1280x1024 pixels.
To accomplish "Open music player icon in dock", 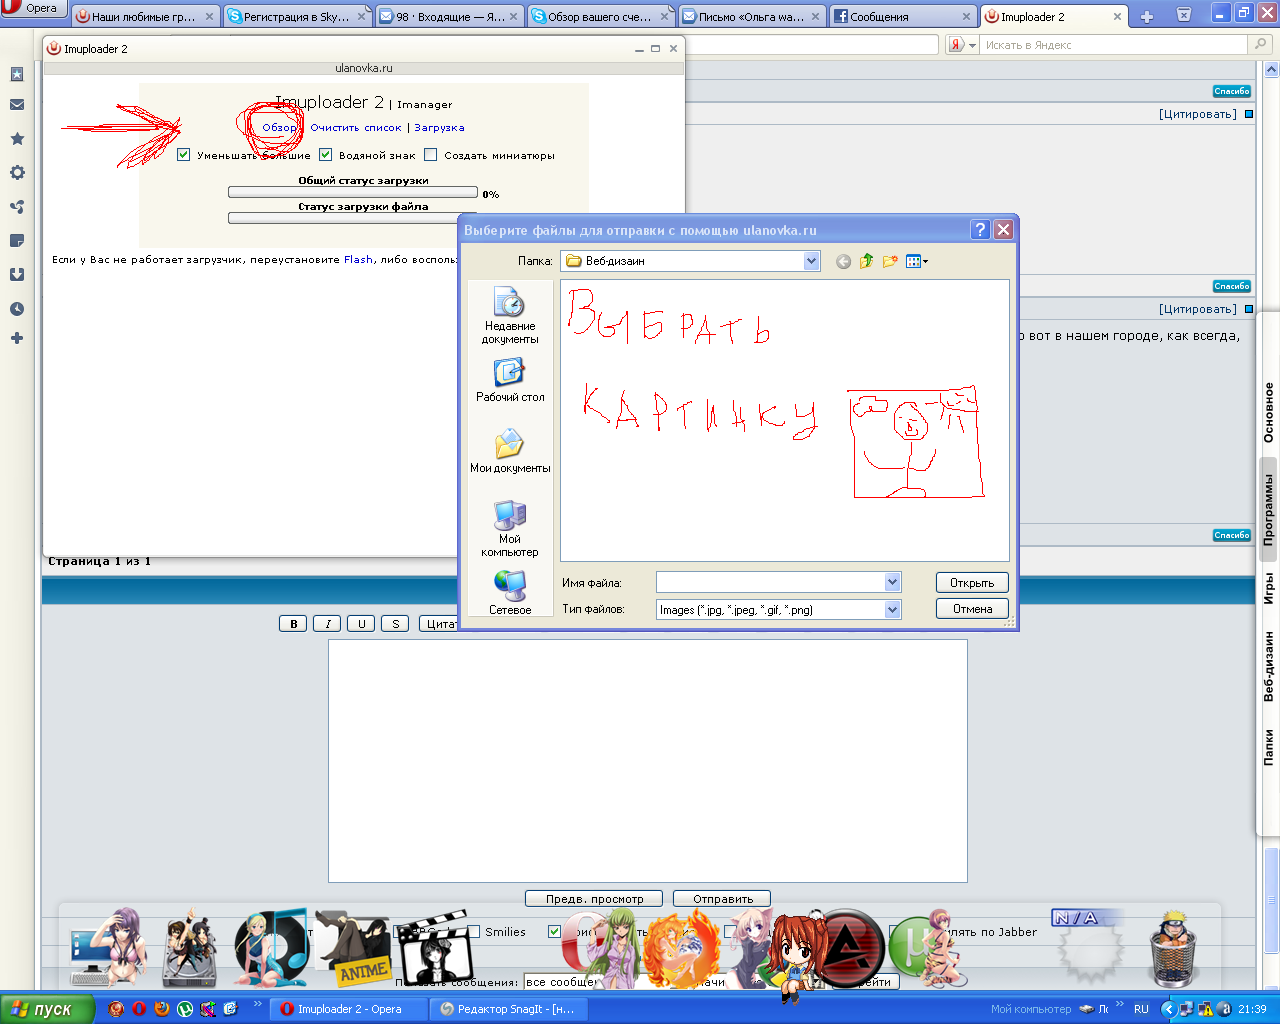I will [273, 948].
